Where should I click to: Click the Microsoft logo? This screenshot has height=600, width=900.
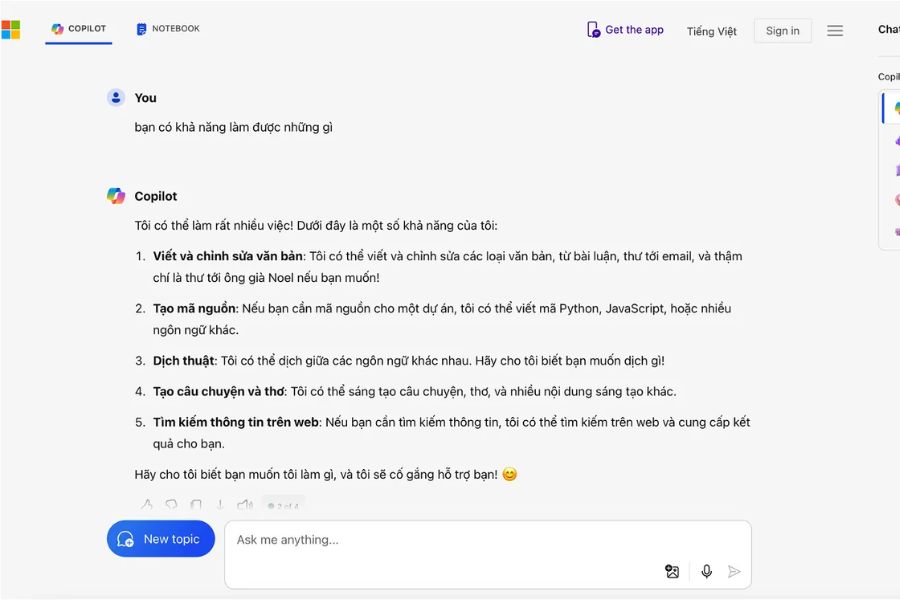pyautogui.click(x=10, y=29)
